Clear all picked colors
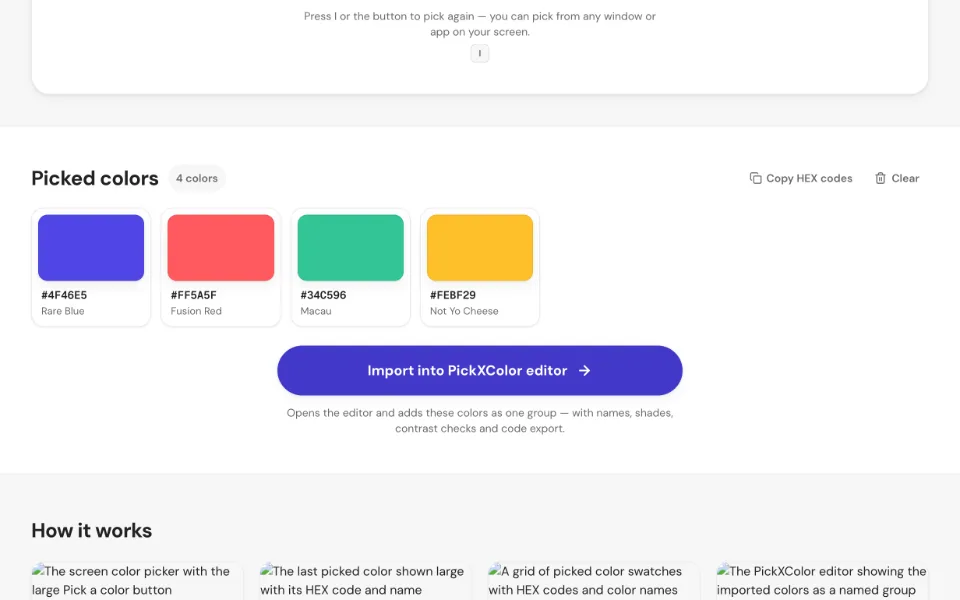This screenshot has width=960, height=600. click(897, 178)
